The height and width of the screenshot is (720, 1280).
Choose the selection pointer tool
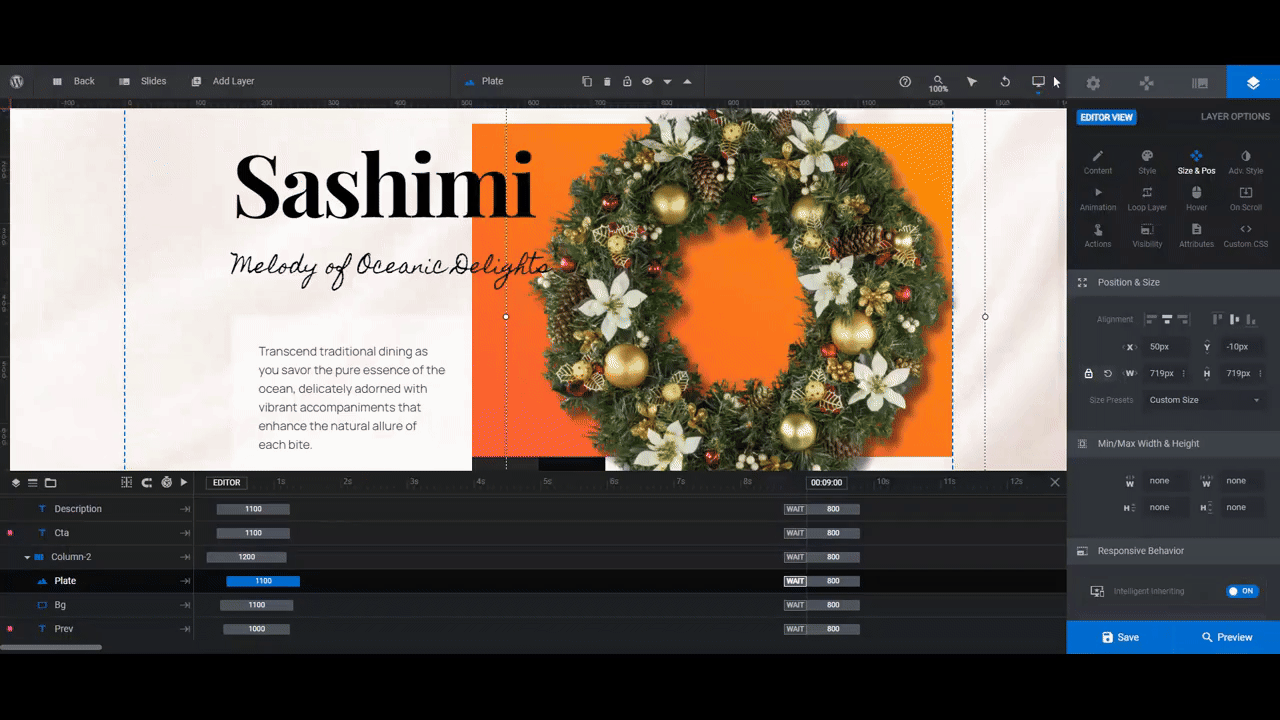[972, 82]
